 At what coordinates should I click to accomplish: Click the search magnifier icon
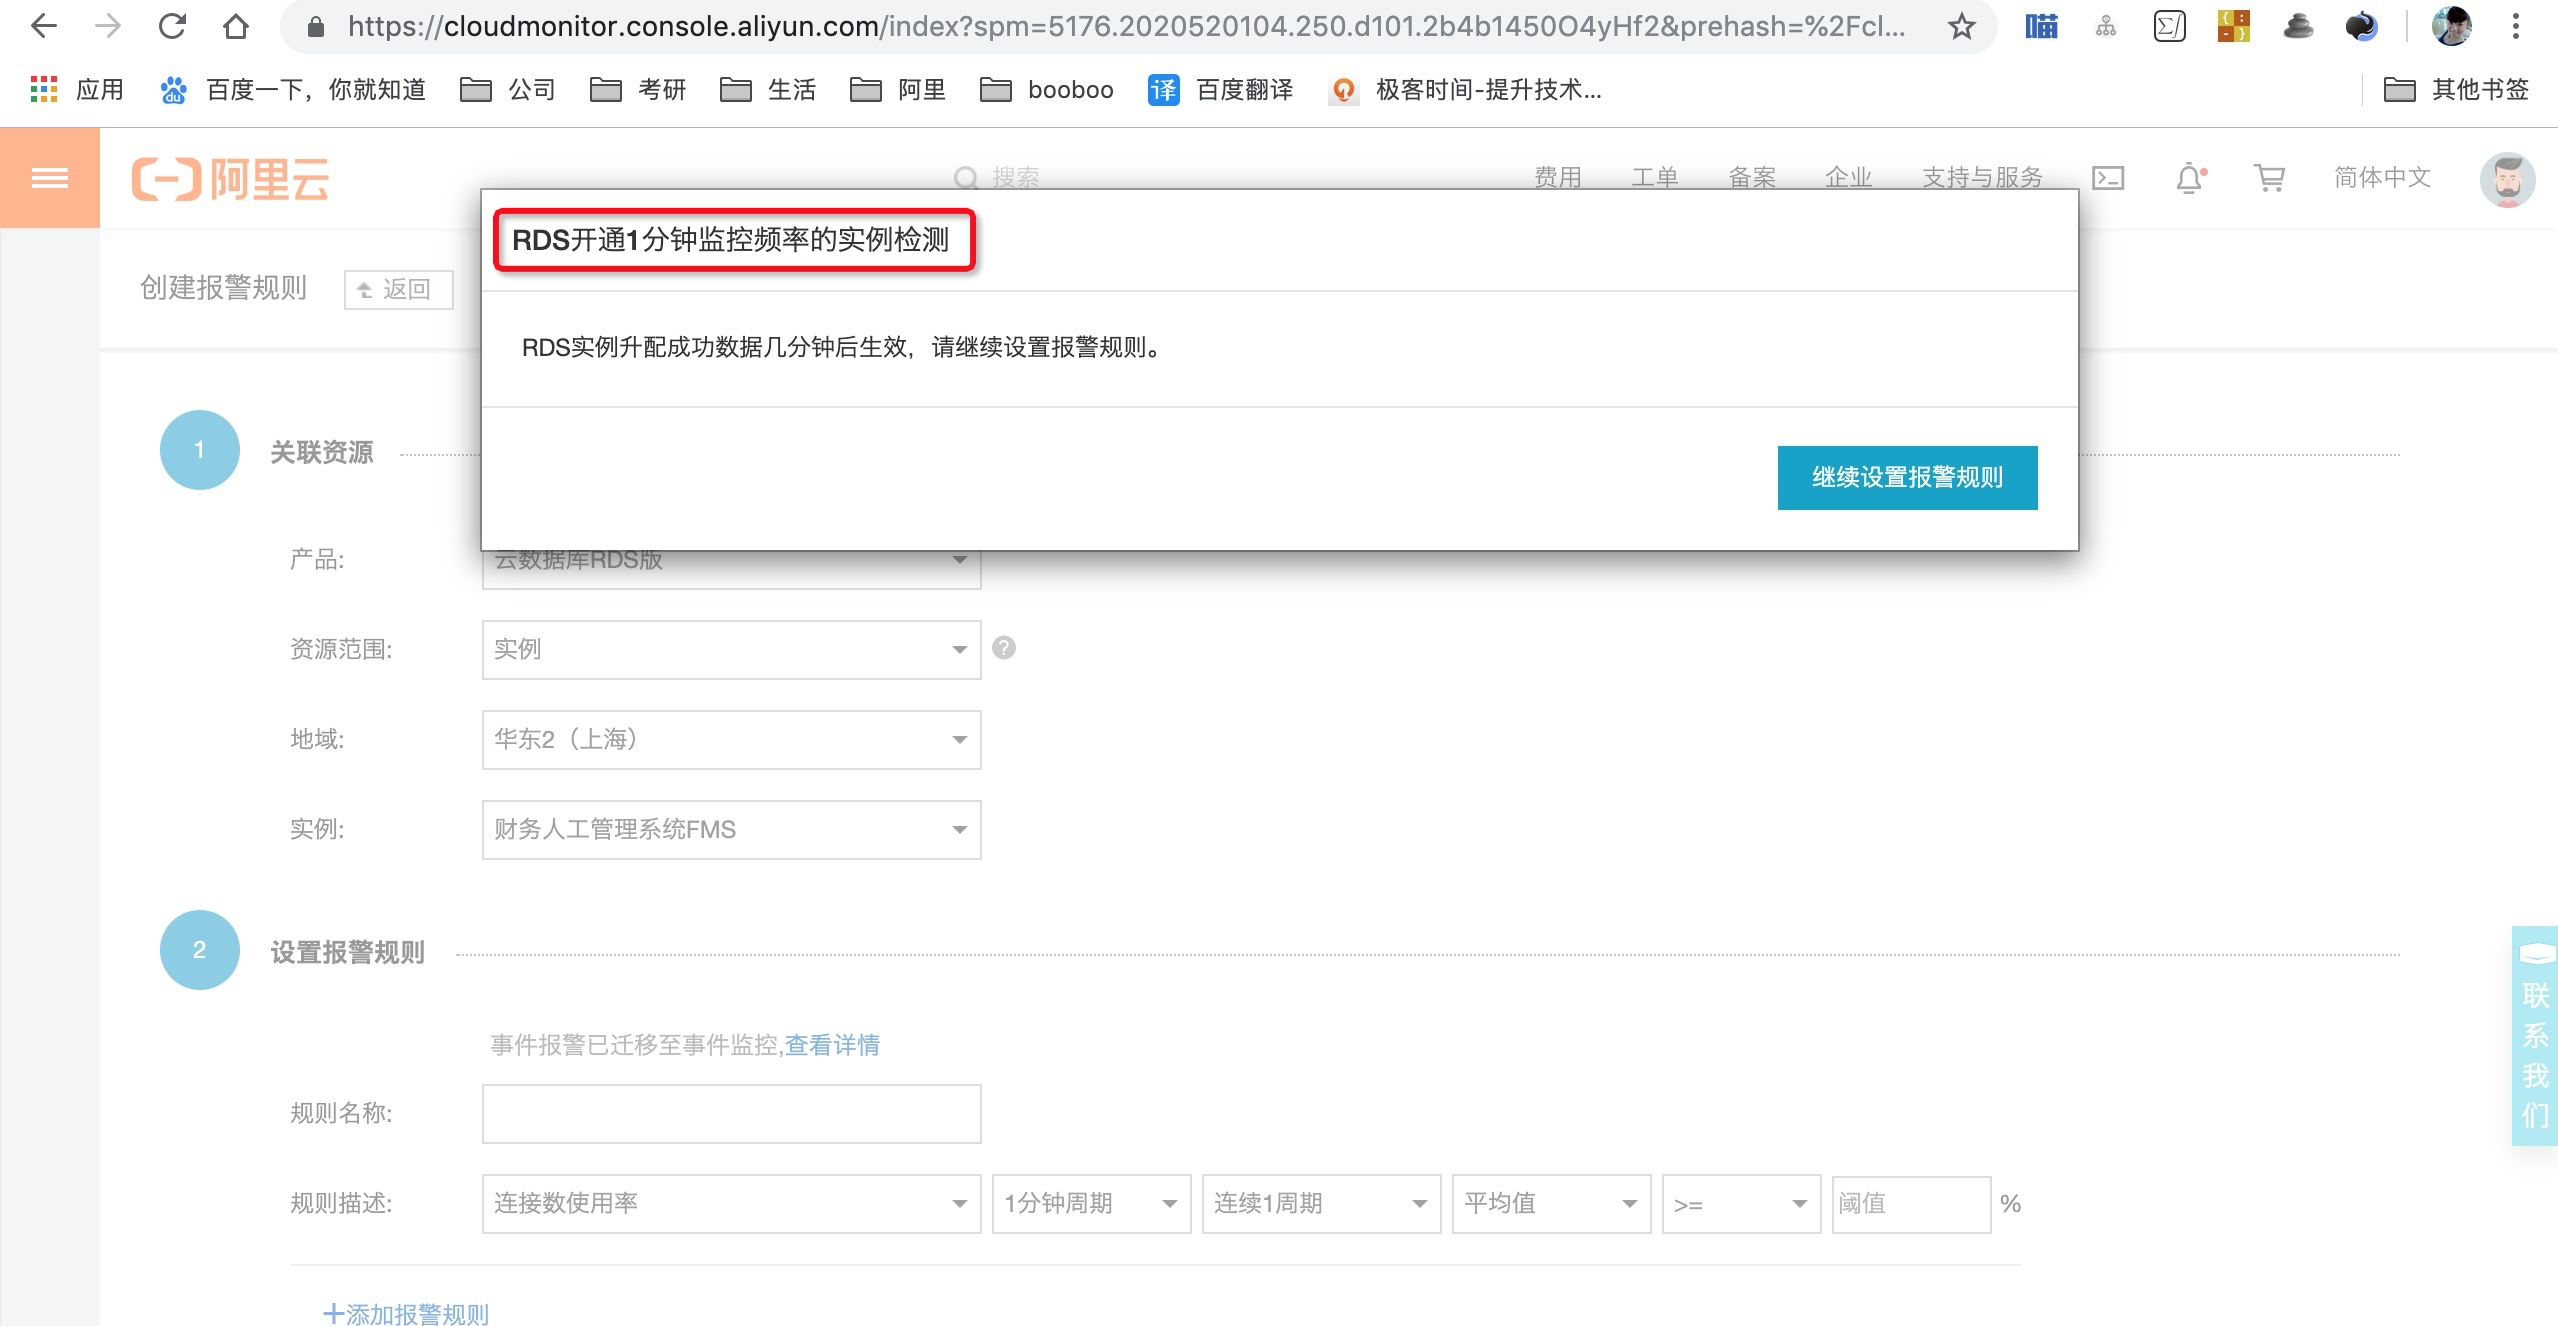point(965,178)
